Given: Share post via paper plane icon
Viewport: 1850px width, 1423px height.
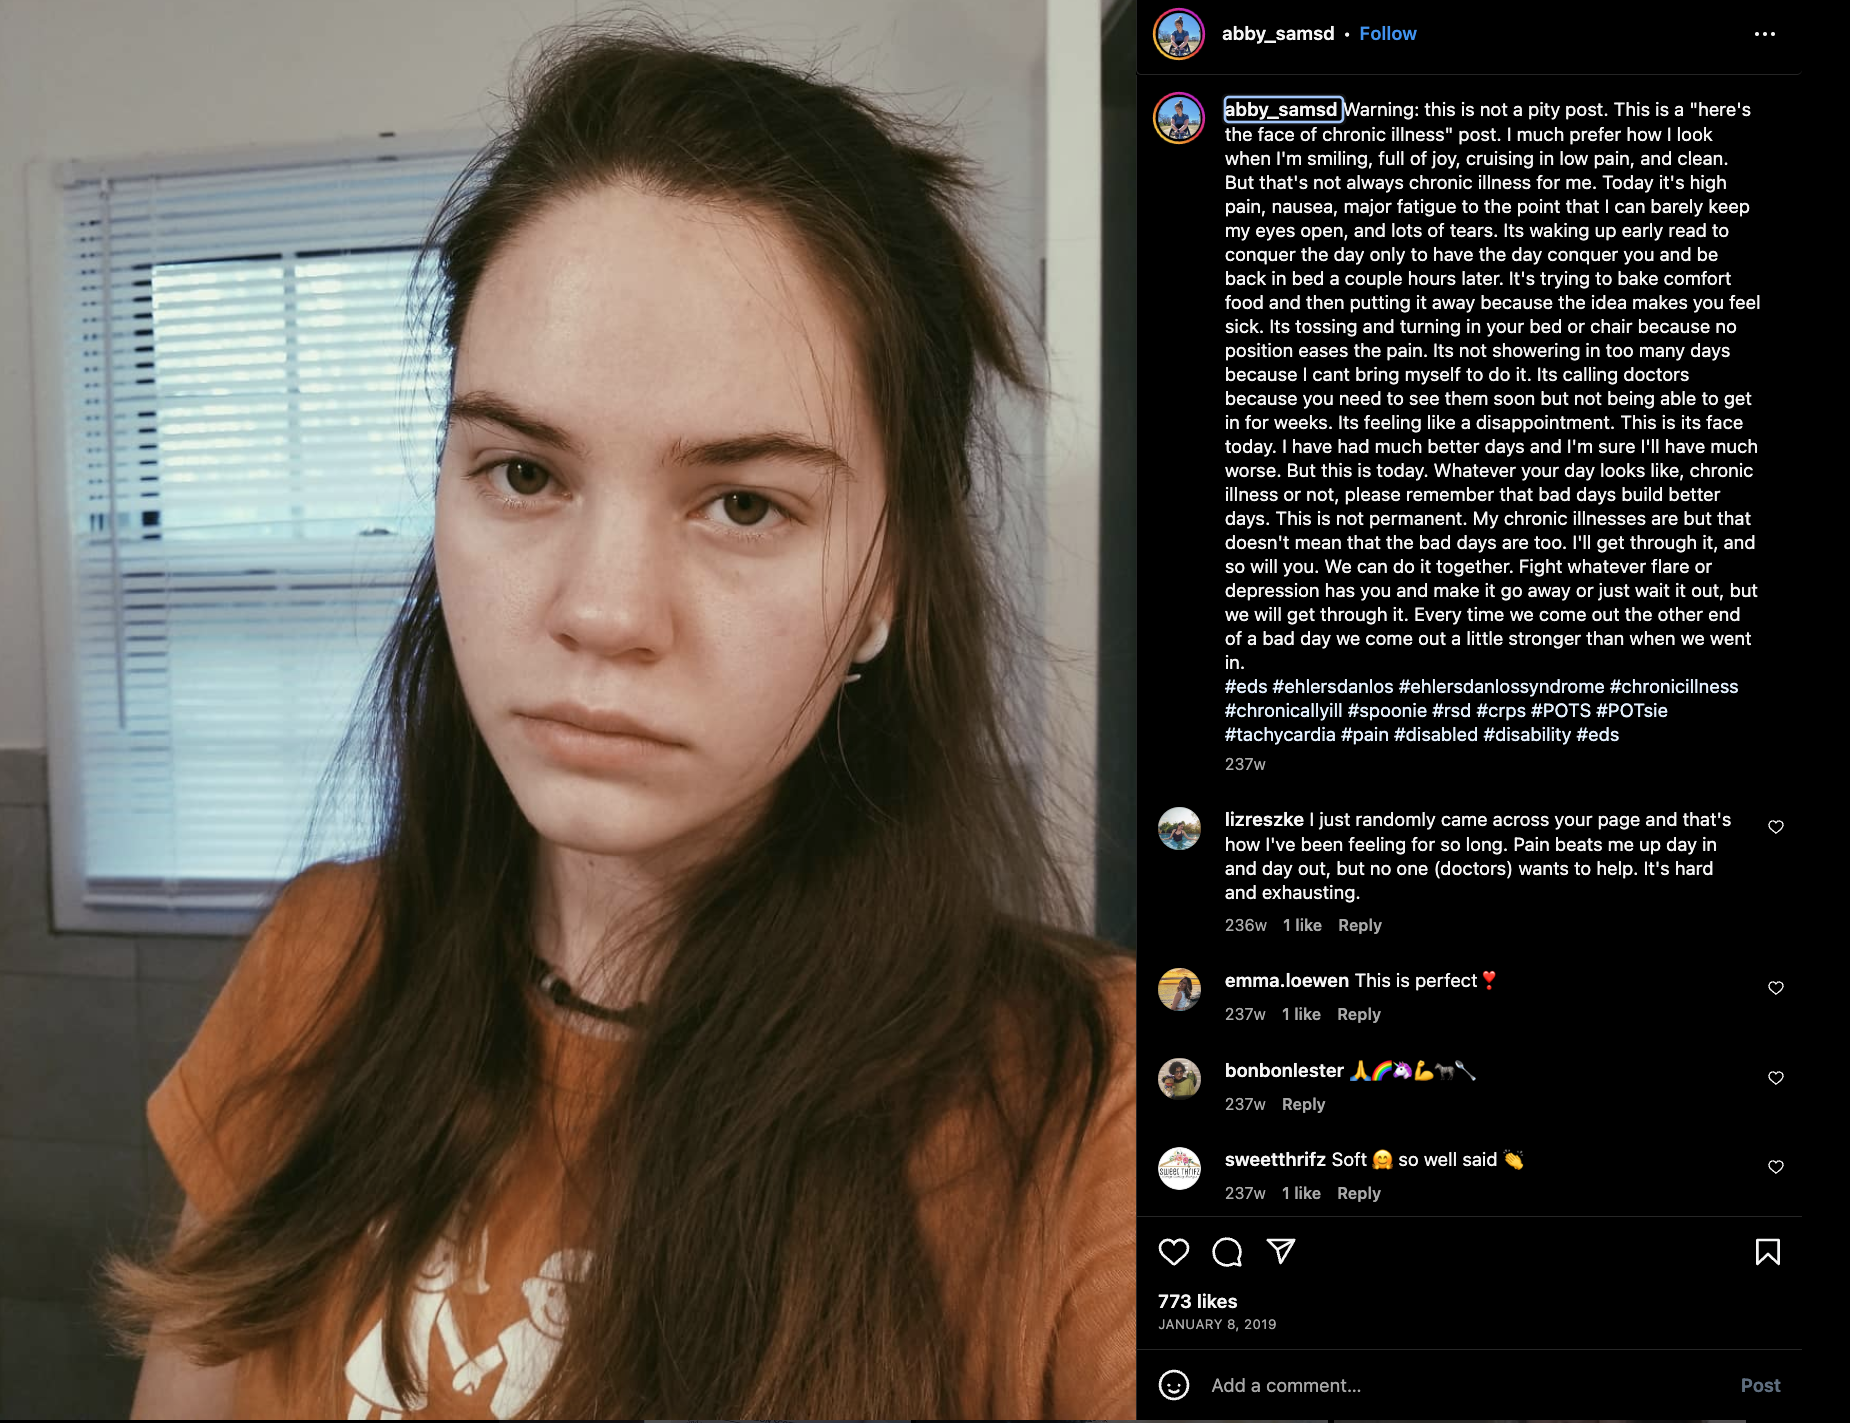Looking at the screenshot, I should 1281,1251.
